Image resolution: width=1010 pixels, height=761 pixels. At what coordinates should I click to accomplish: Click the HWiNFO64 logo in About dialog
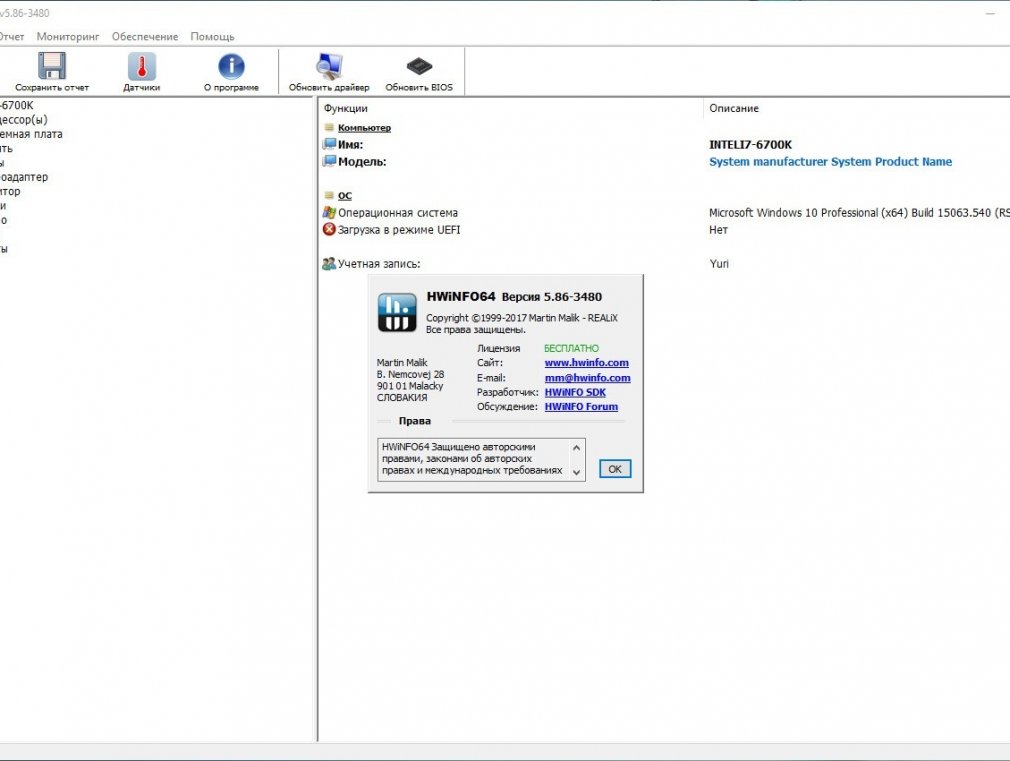tap(397, 312)
